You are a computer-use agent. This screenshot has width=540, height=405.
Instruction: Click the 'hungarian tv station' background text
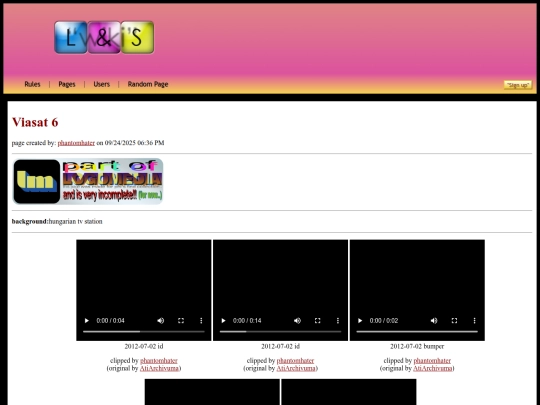(75, 221)
